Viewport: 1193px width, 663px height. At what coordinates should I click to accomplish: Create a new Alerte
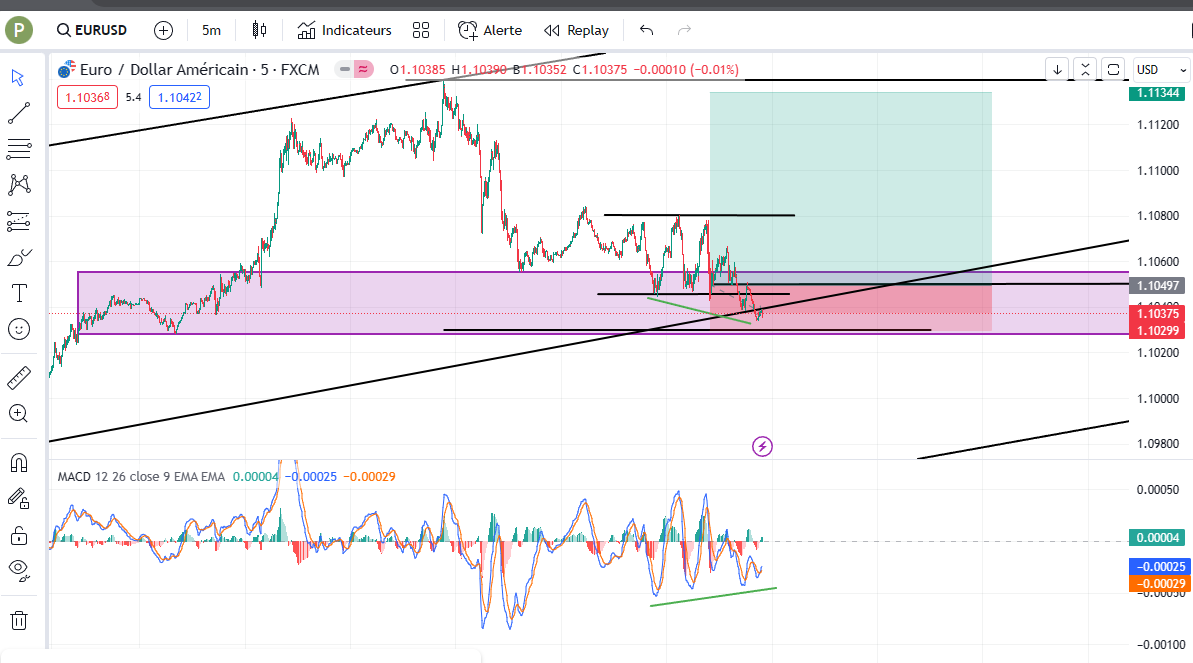pos(489,30)
